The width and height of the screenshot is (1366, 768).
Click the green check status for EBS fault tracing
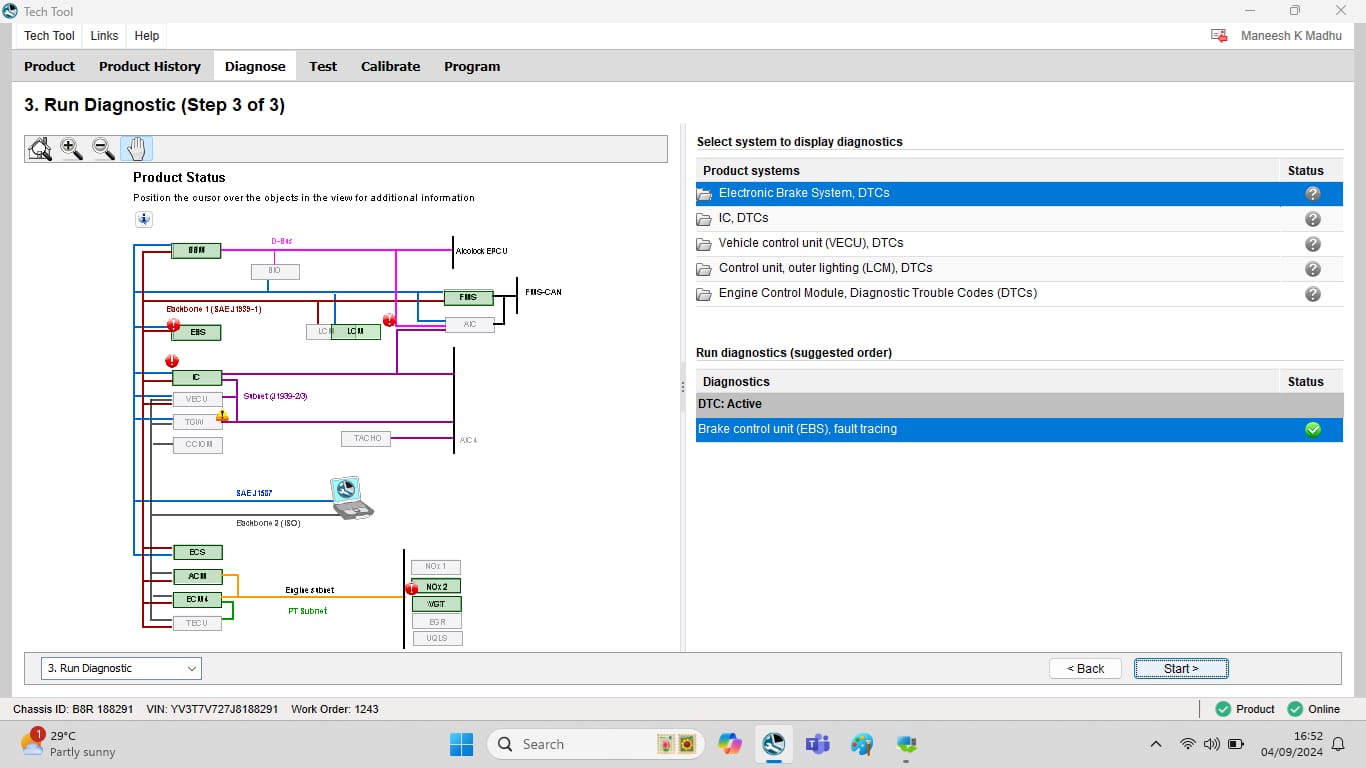click(x=1313, y=429)
